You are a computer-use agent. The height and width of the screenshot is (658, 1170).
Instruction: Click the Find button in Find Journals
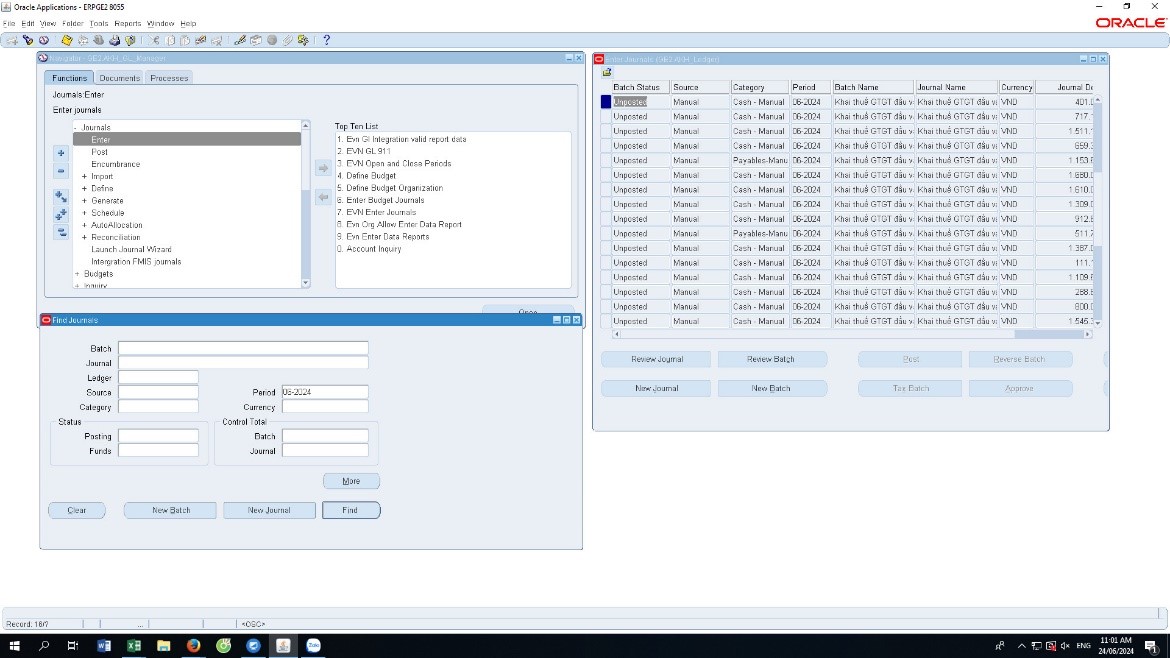(351, 510)
